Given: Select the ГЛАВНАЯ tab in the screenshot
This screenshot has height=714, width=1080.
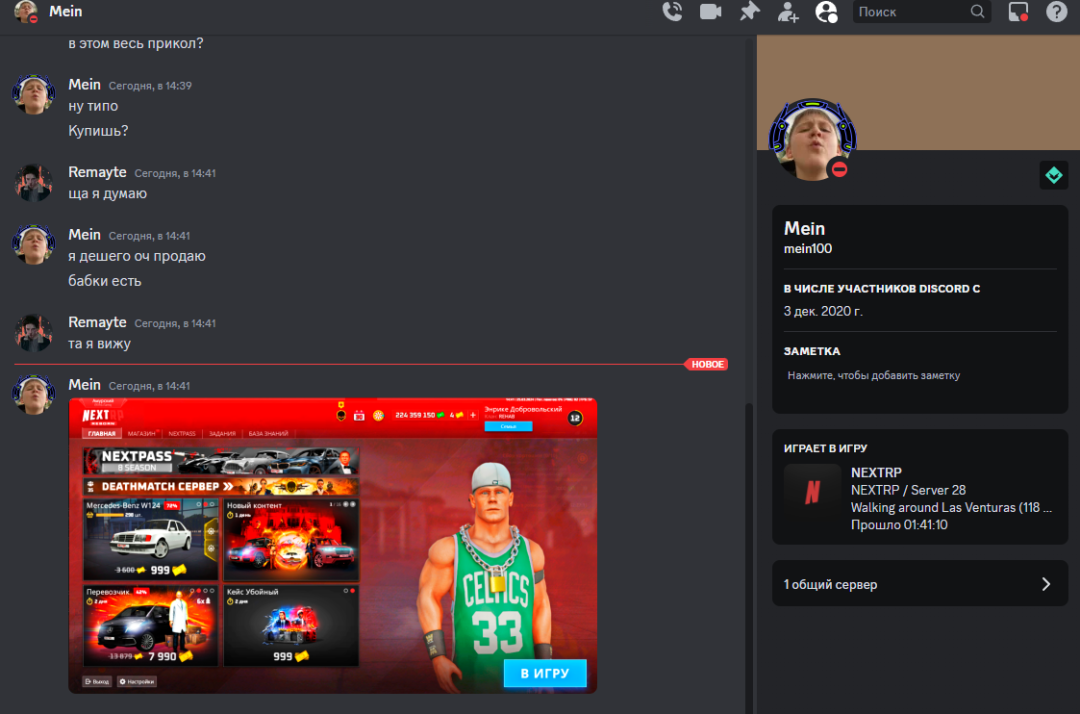Looking at the screenshot, I should pos(101,434).
